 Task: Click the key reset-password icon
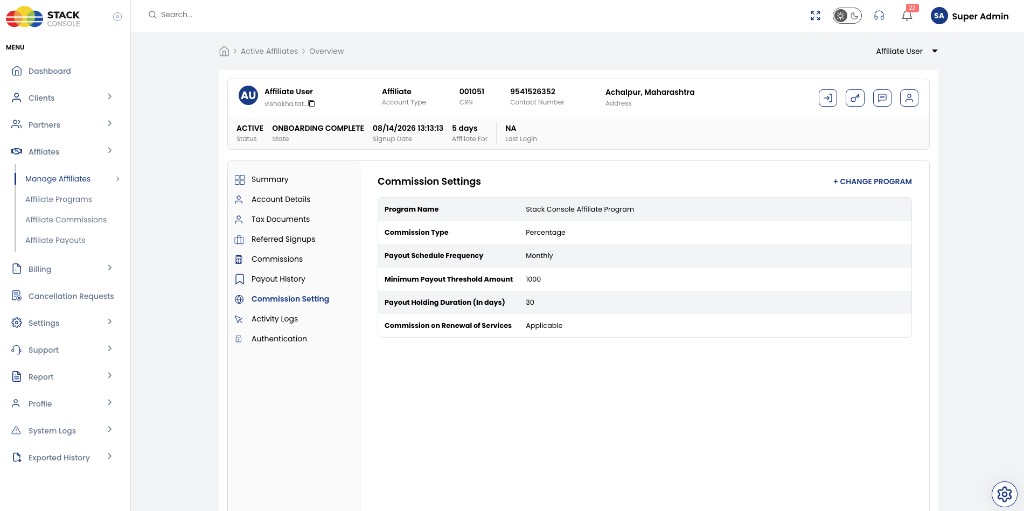coord(855,98)
